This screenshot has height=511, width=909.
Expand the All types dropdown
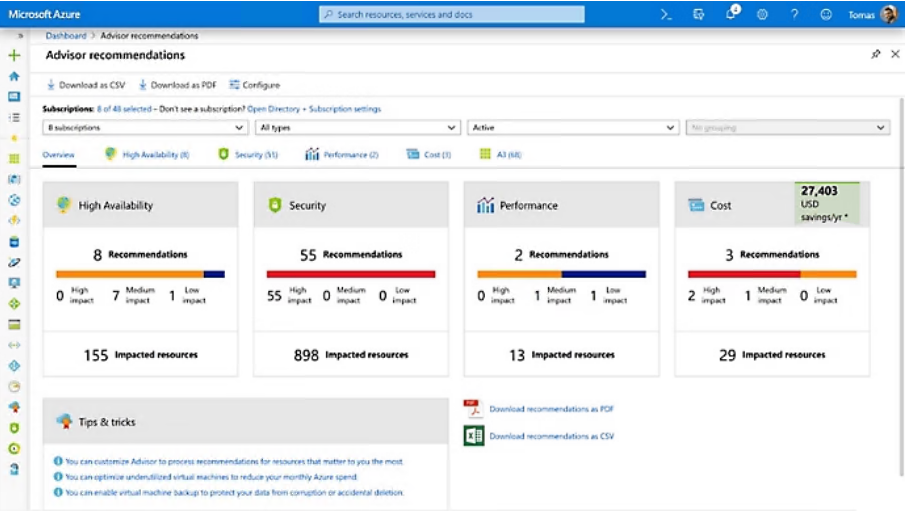click(x=357, y=128)
